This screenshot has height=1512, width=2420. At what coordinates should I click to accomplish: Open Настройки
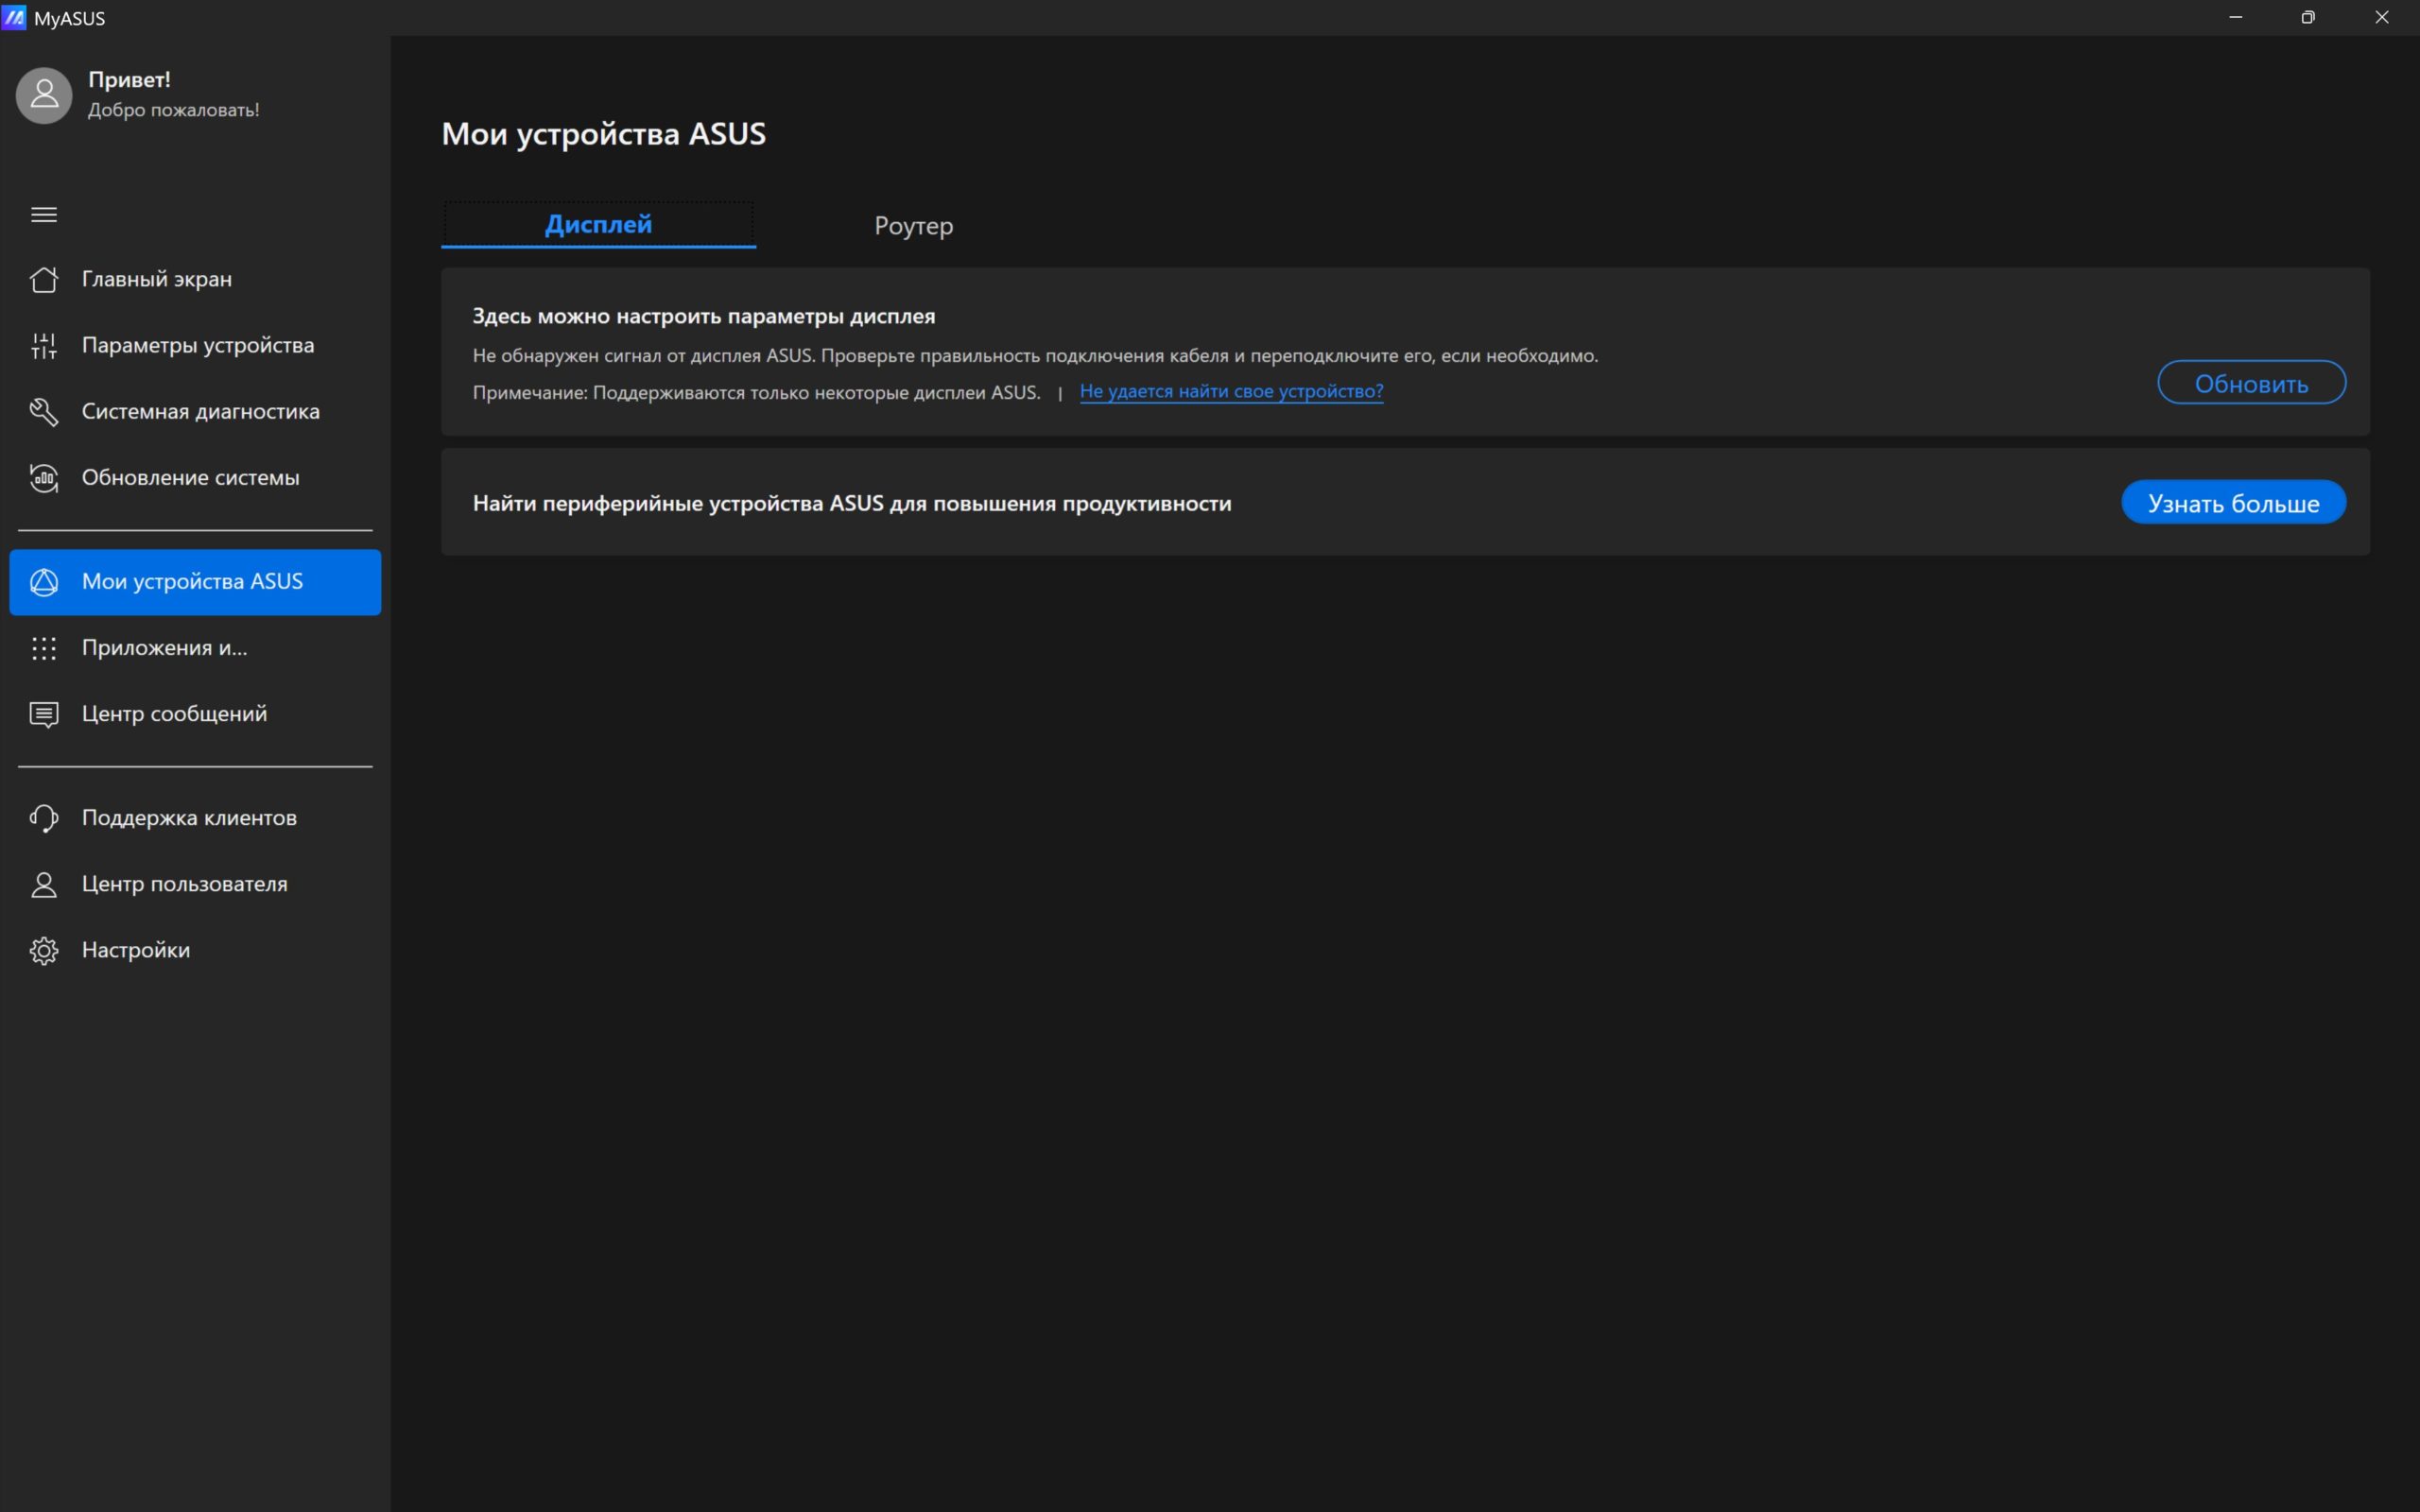pos(195,950)
